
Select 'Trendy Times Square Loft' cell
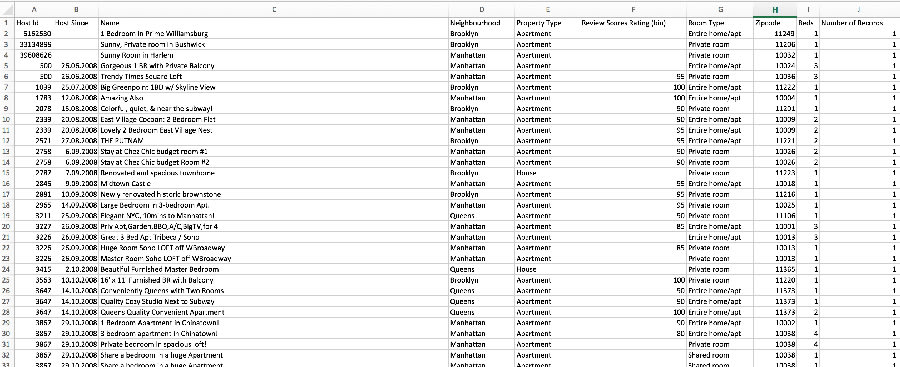pyautogui.click(x=274, y=76)
